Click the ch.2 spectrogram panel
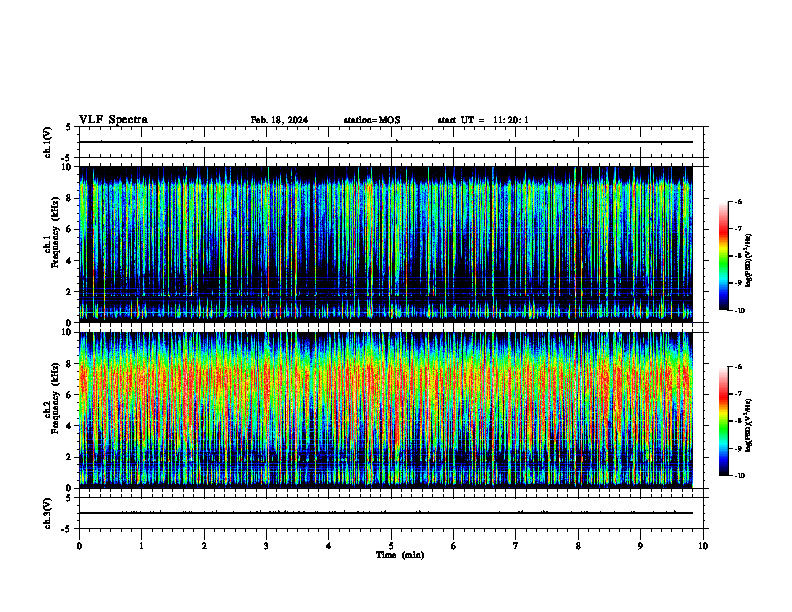Viewport: 792px width, 612px height. [x=385, y=410]
